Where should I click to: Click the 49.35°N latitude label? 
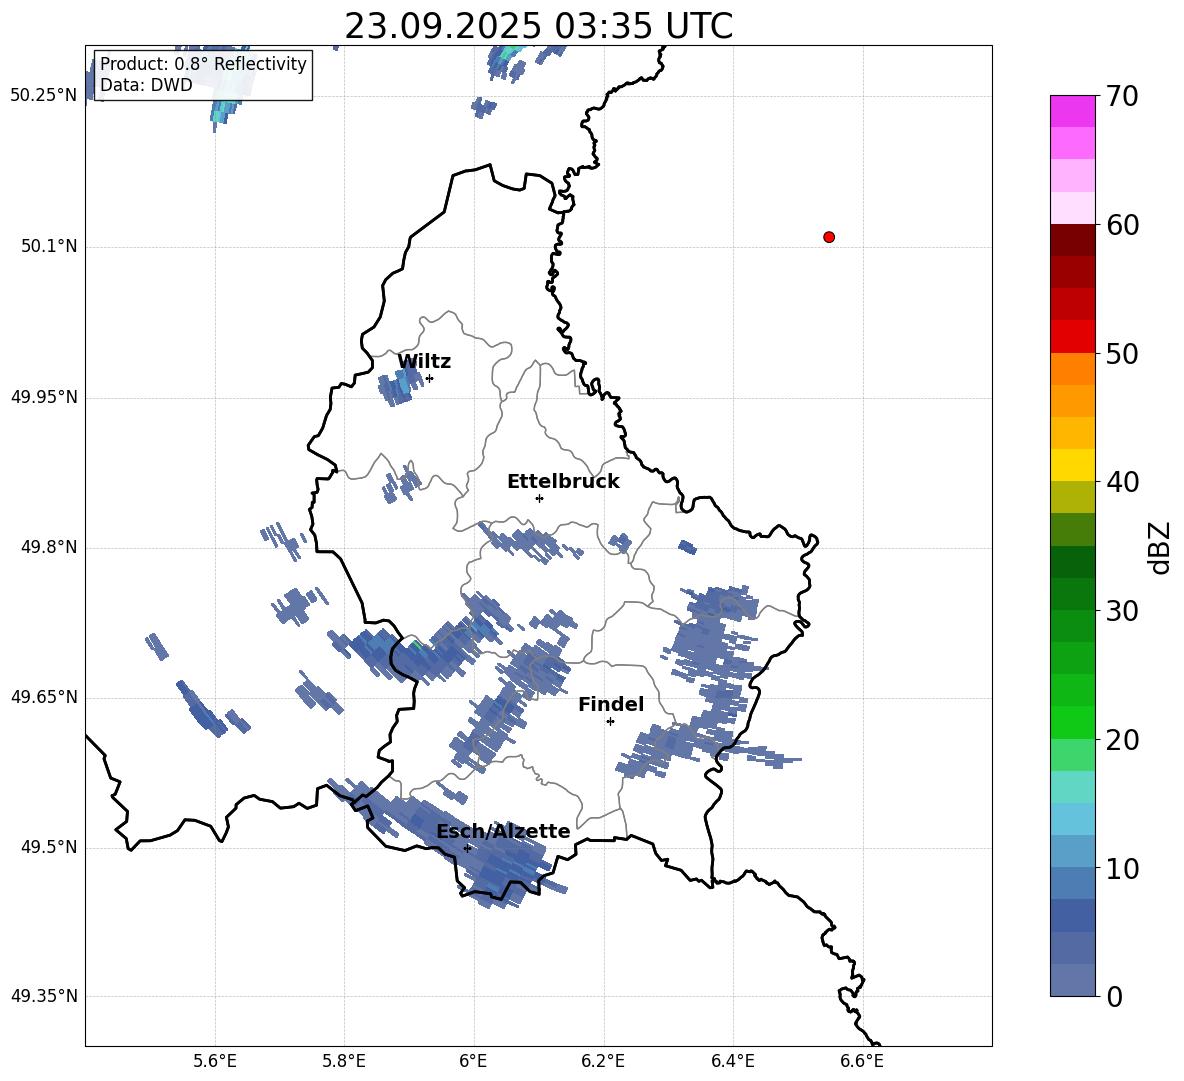[x=44, y=996]
